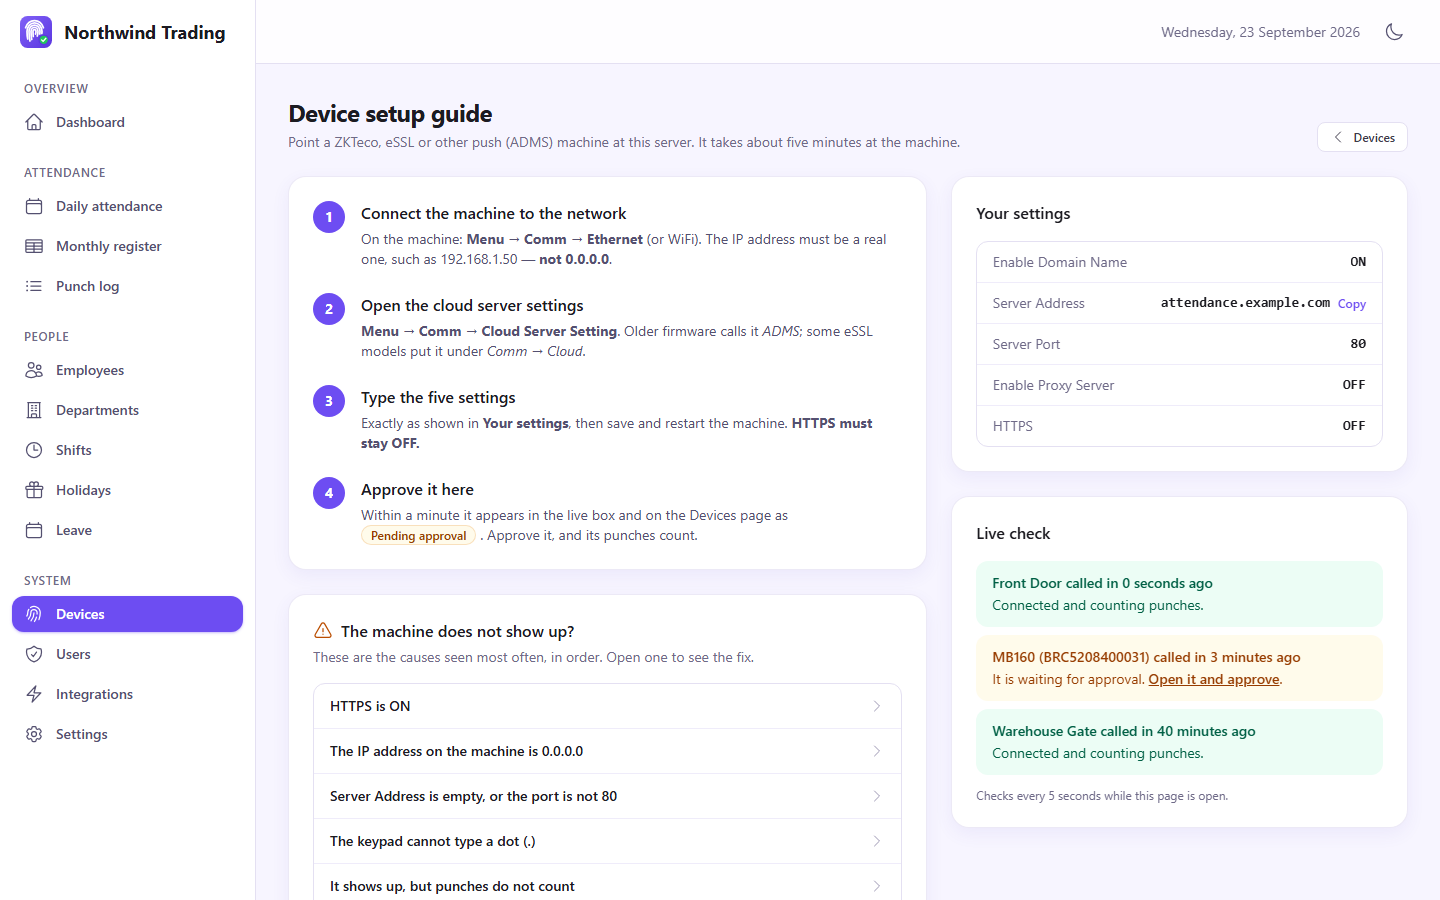Toggle dark mode with the moon icon
The width and height of the screenshot is (1440, 900).
1394,32
